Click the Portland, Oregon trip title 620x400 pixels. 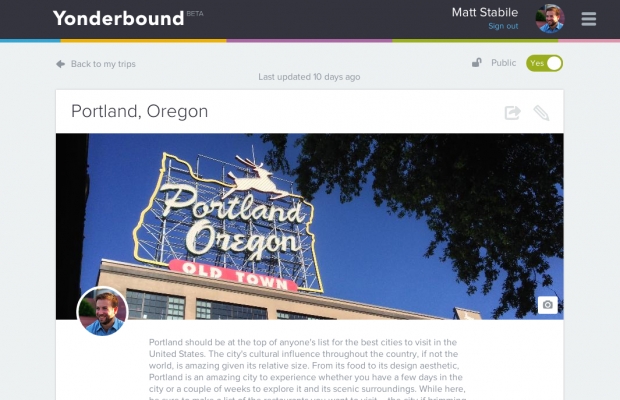pos(140,111)
